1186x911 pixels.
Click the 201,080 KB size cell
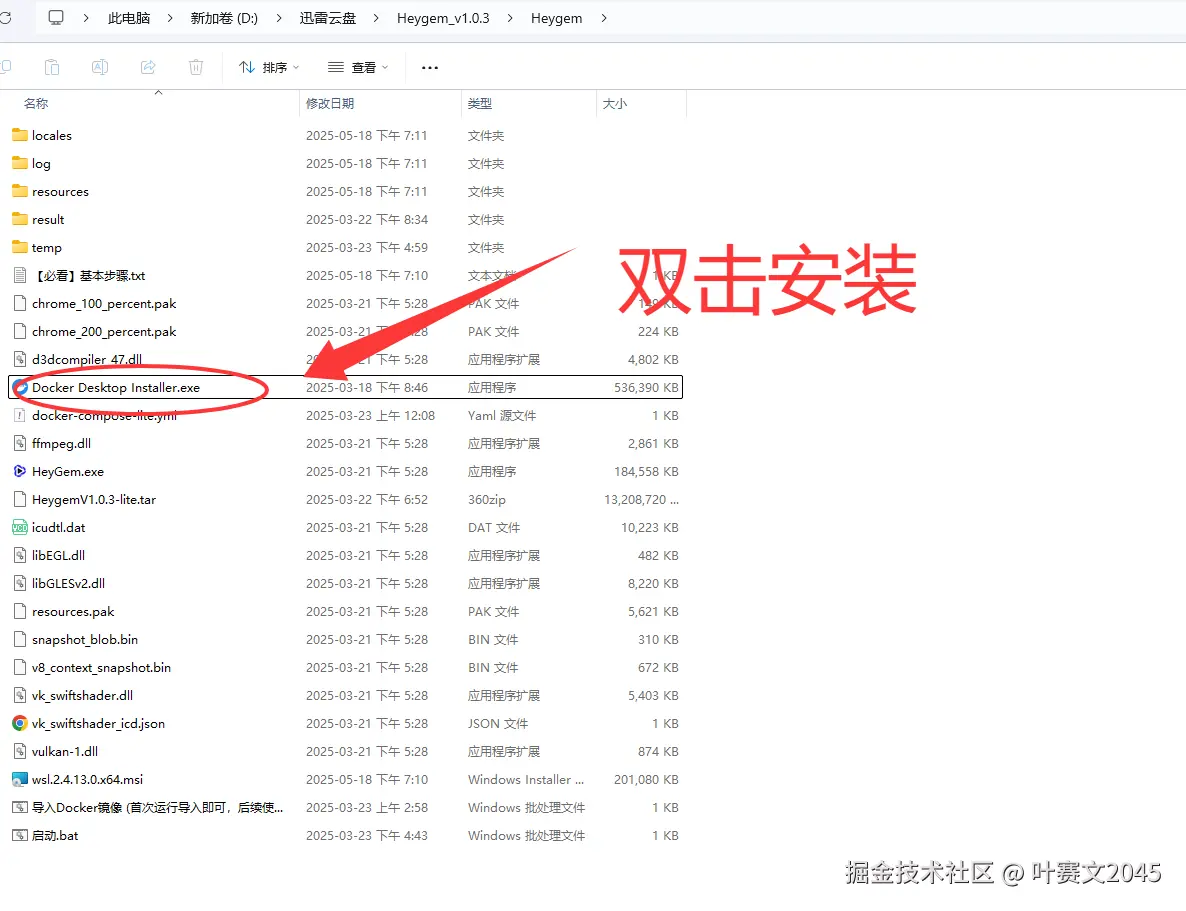646,779
